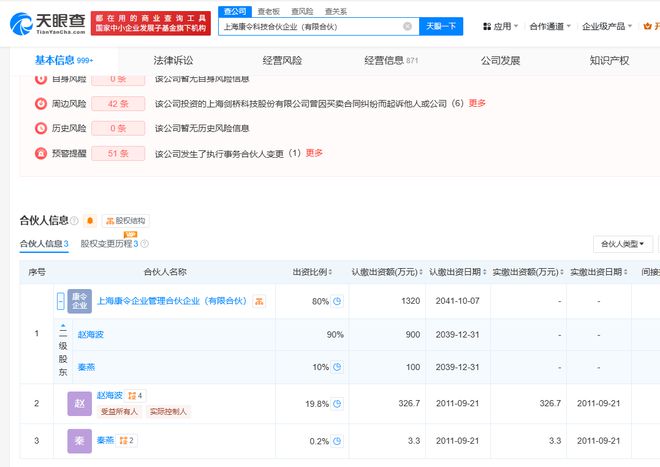The image size is (660, 467).
Task: Click the pie icon next to 19.8%
Action: click(x=337, y=404)
